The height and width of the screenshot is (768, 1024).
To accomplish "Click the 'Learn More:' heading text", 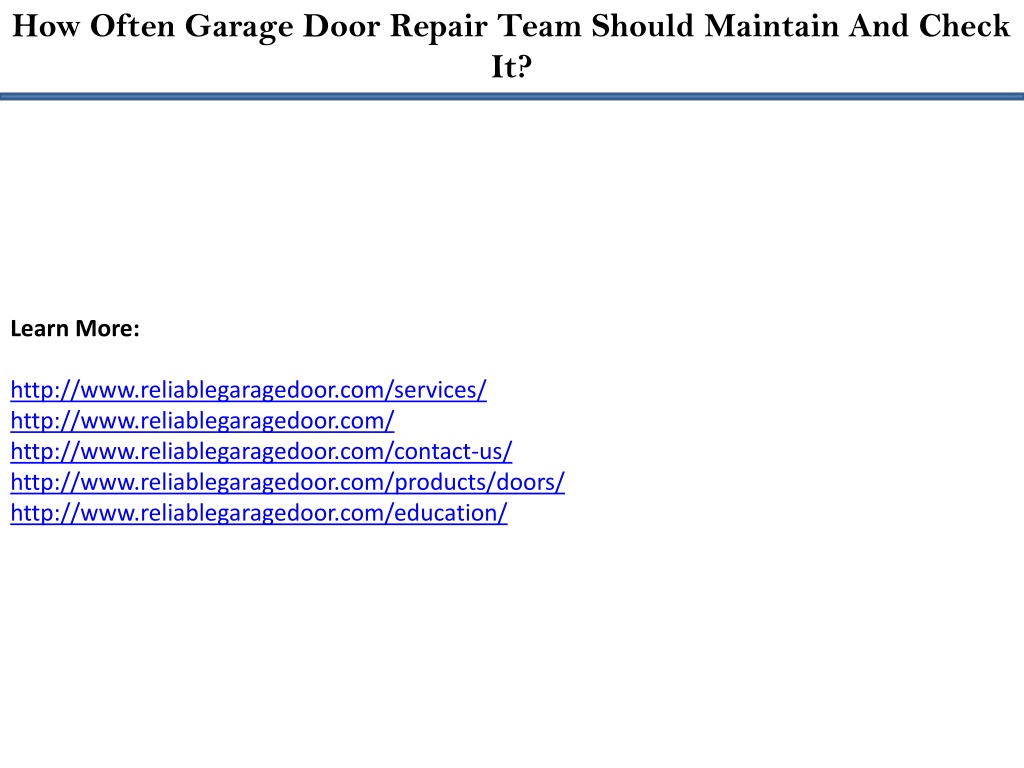I will coord(75,328).
